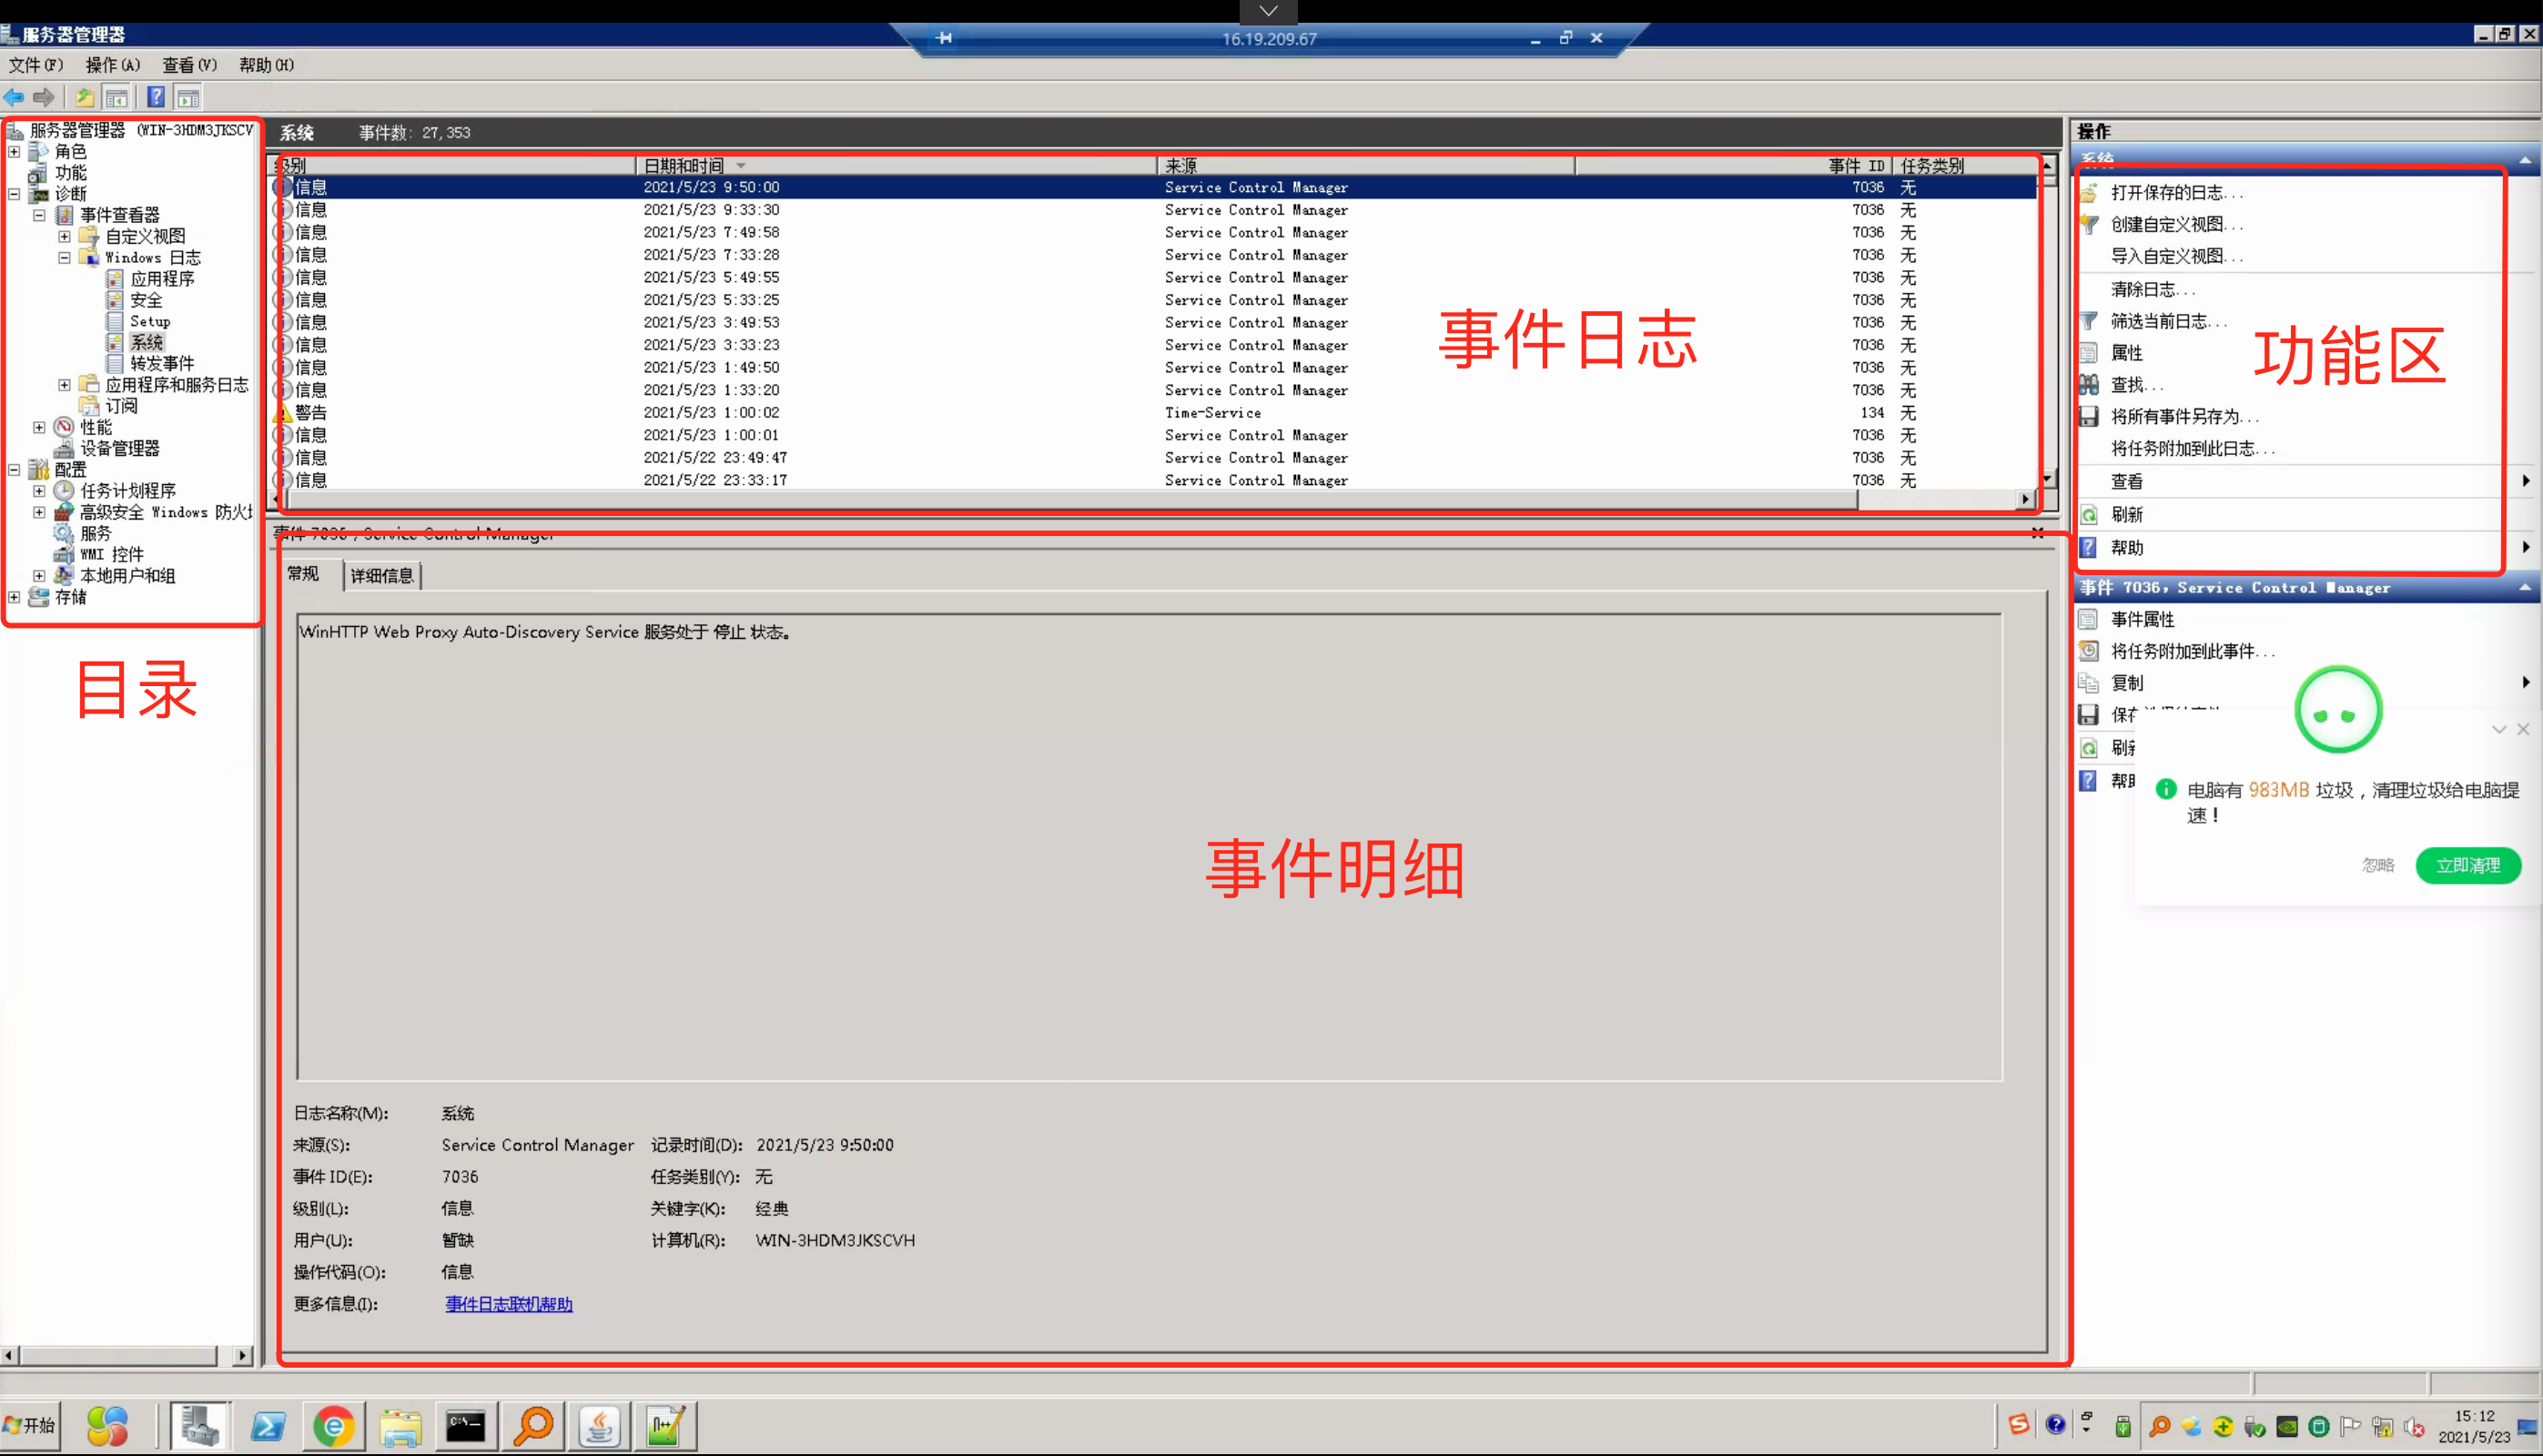The width and height of the screenshot is (2543, 1456).
Task: Open the 操作(A) menu
Action: pyautogui.click(x=112, y=65)
